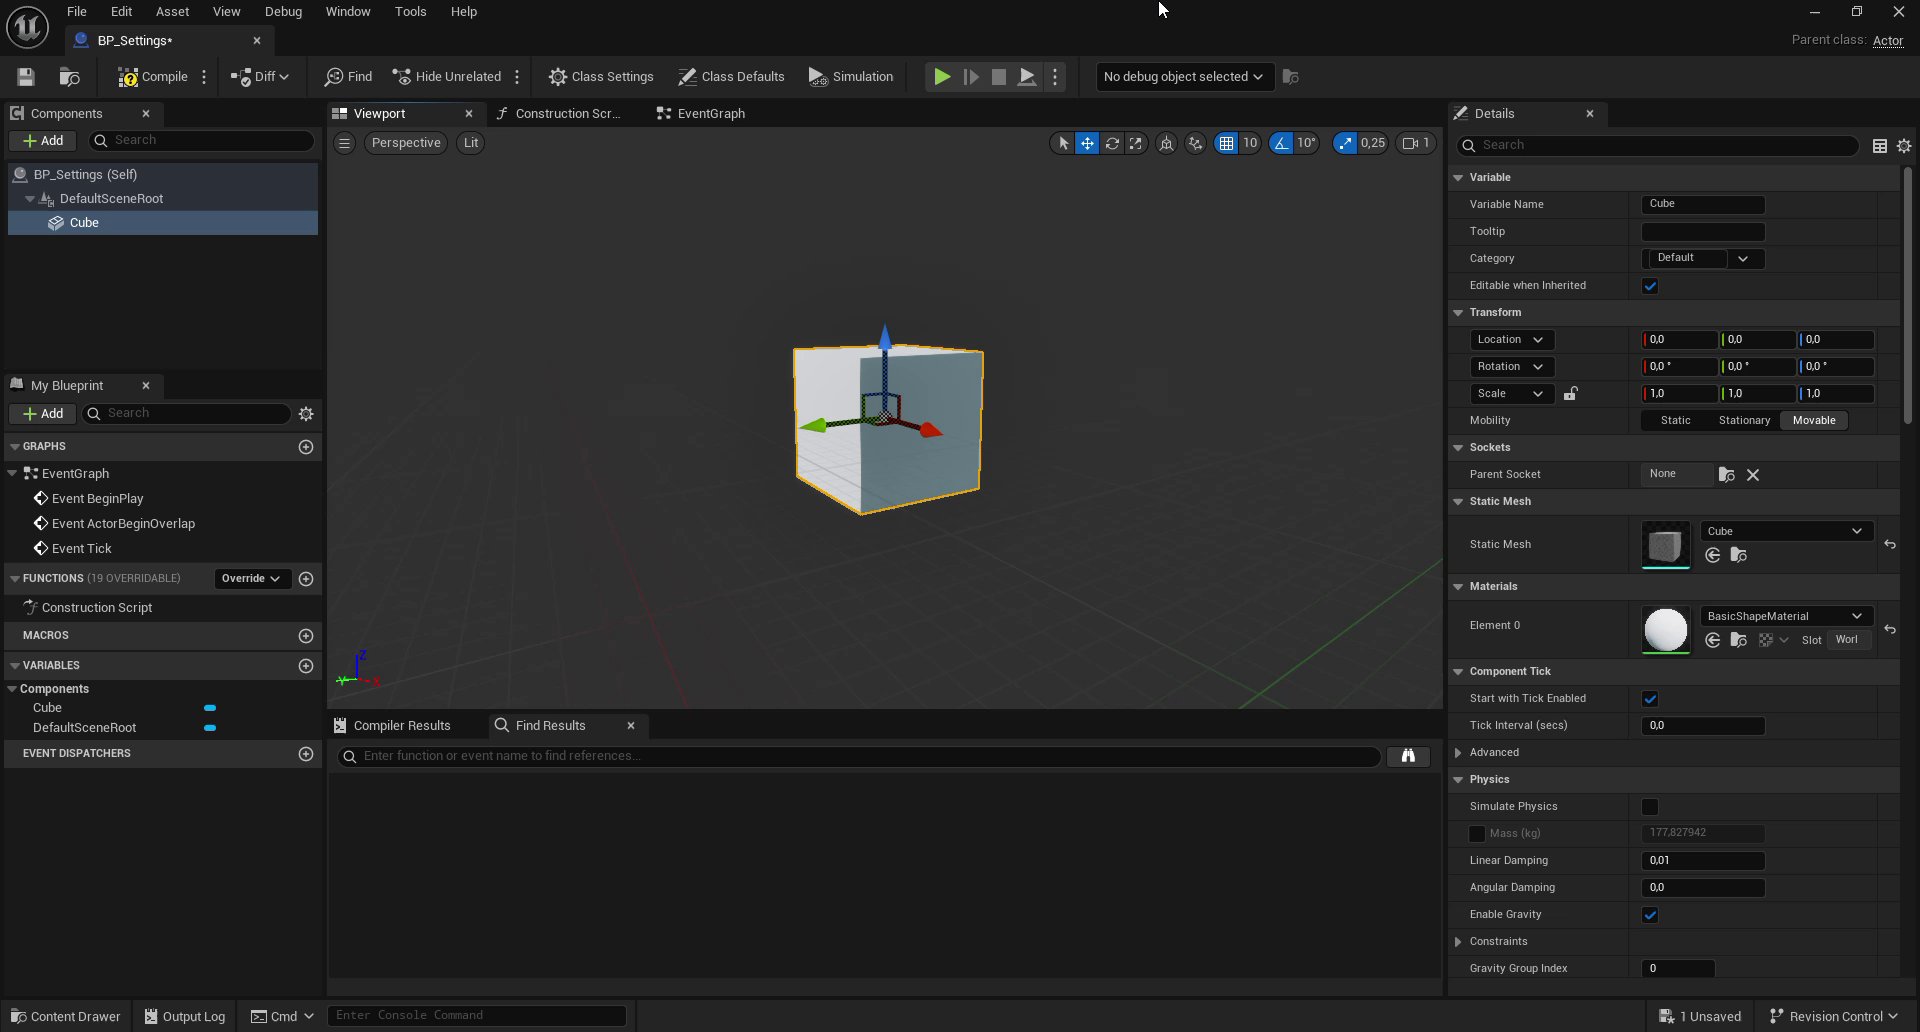This screenshot has width=1920, height=1032.
Task: Toggle rotation snapping angle icon
Action: pyautogui.click(x=1281, y=143)
